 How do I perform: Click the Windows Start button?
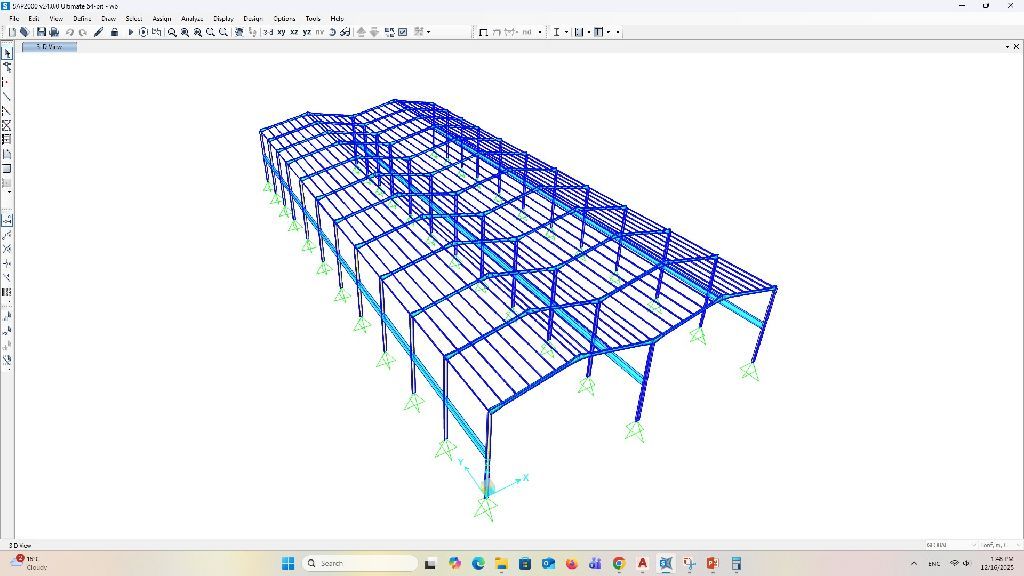click(x=288, y=564)
